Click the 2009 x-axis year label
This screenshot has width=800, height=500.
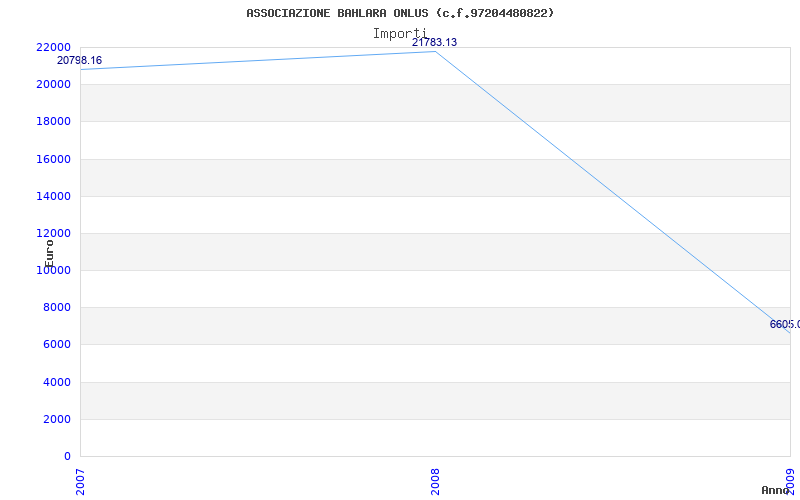[x=790, y=482]
